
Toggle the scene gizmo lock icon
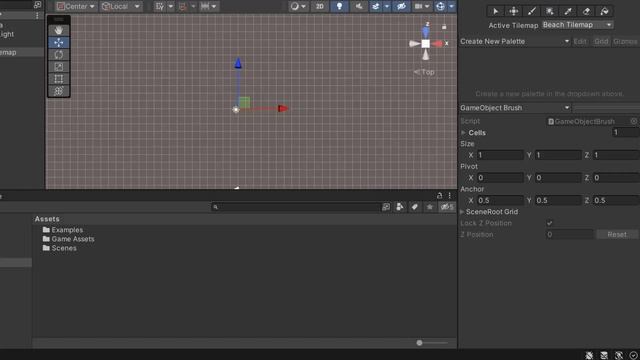click(444, 27)
